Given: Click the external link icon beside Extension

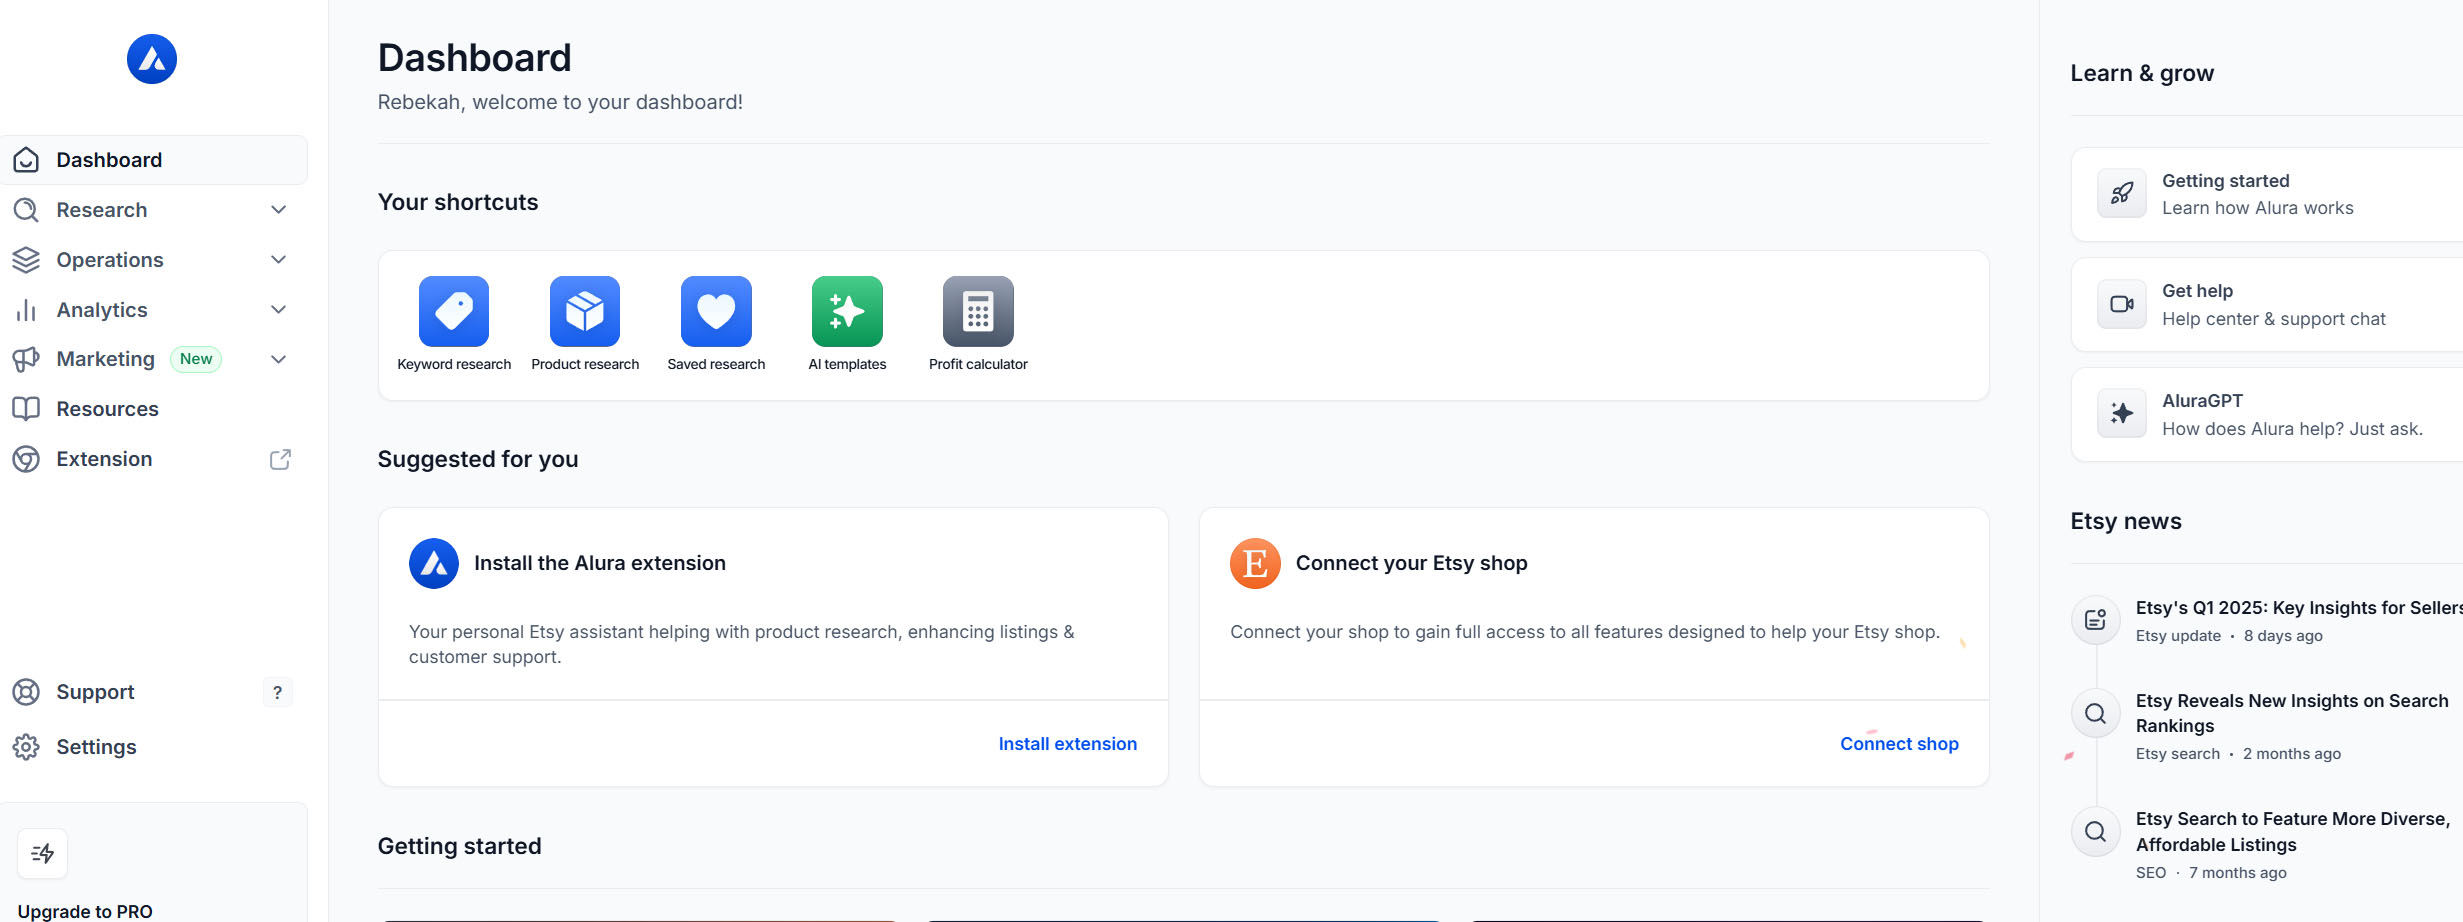Looking at the screenshot, I should tap(280, 459).
